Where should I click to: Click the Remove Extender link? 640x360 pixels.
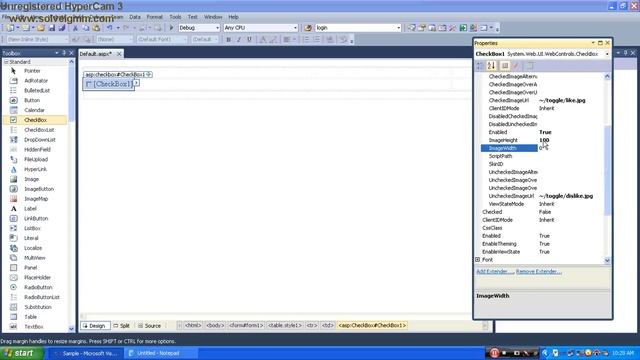click(x=539, y=271)
